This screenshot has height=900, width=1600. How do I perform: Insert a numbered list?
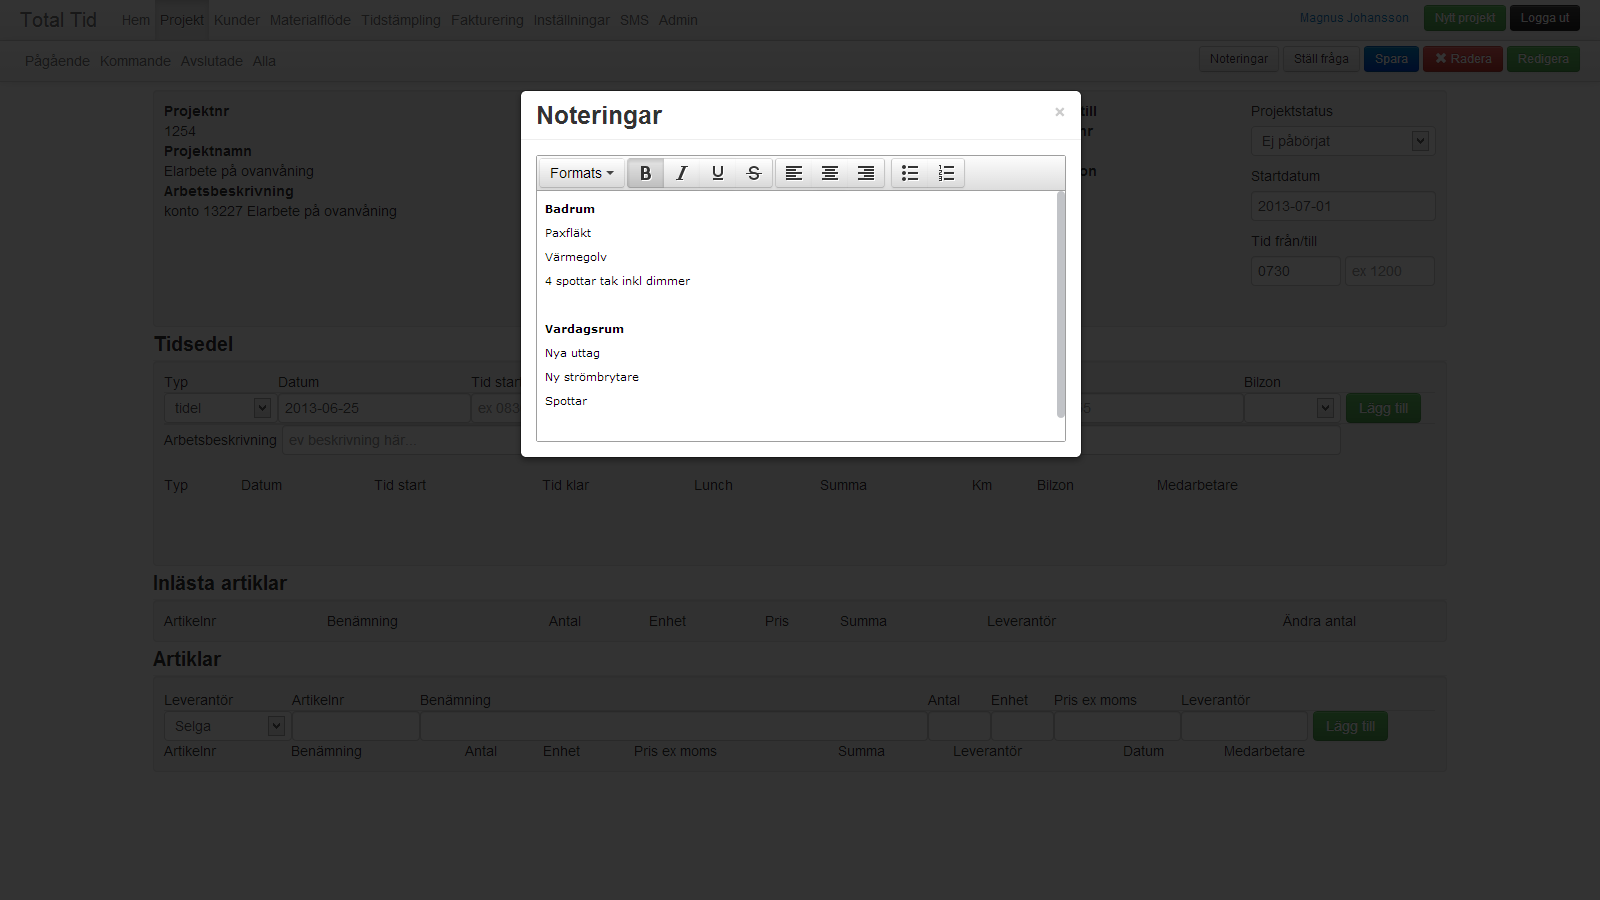coord(946,173)
